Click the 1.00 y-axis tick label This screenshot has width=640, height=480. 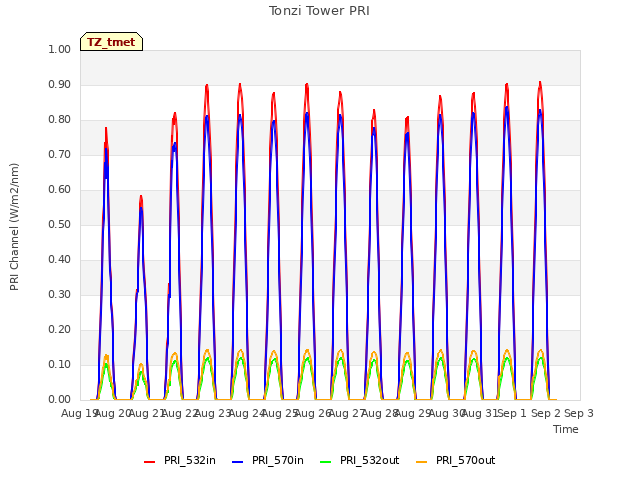60,49
